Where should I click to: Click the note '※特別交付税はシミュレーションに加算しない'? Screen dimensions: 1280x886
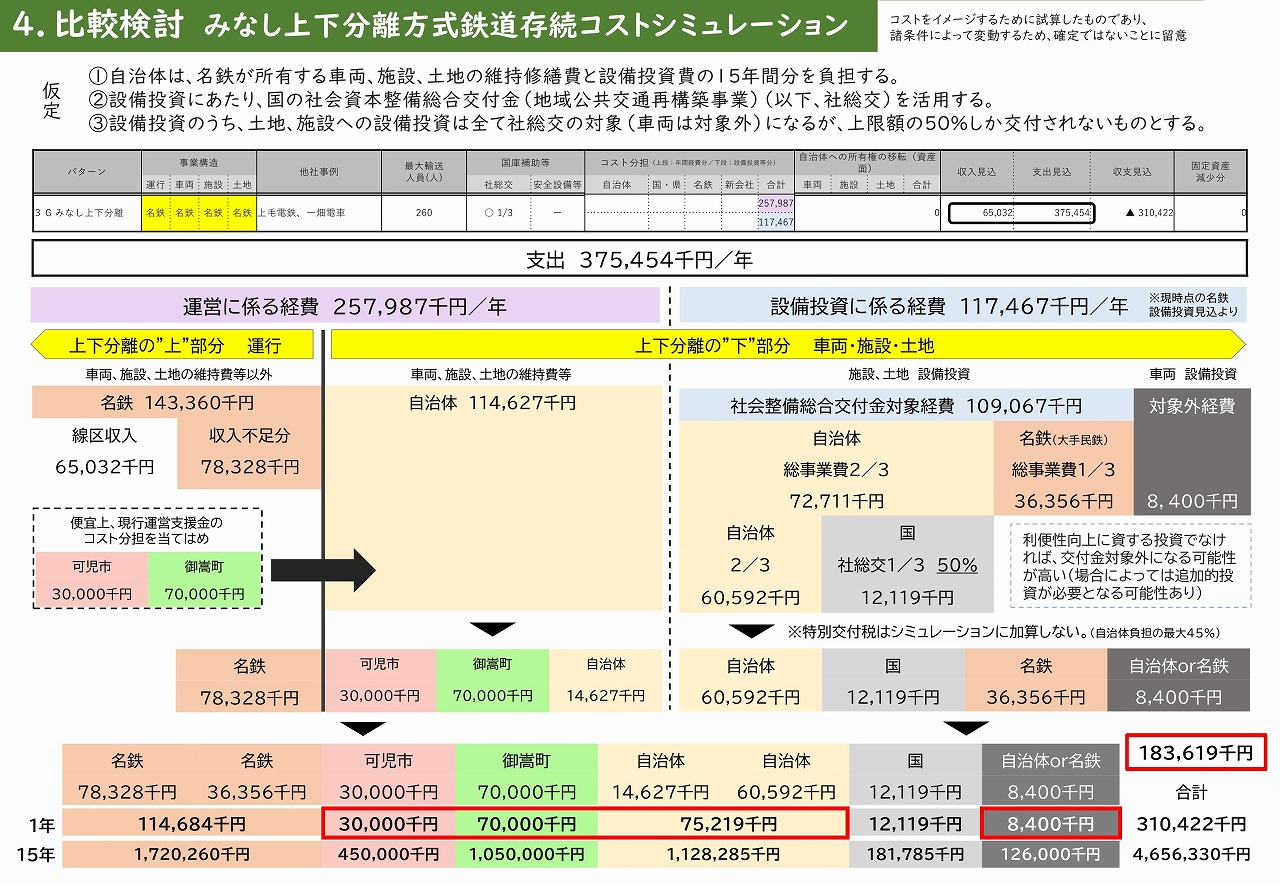[x=1003, y=632]
